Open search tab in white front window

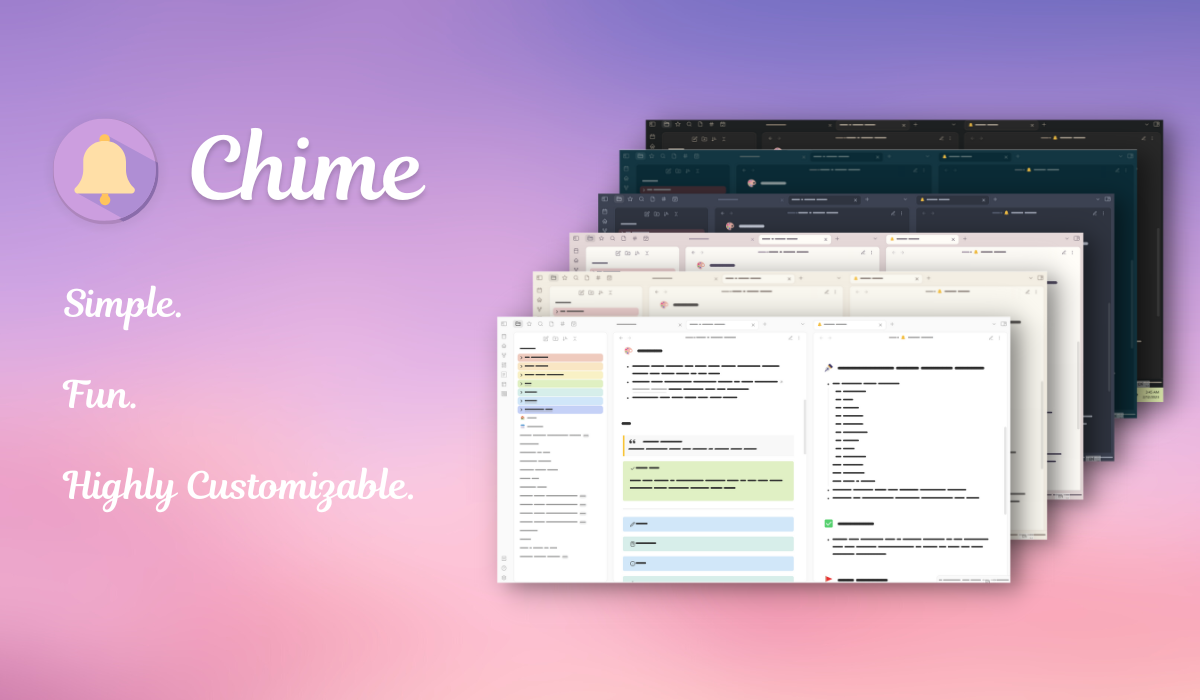(540, 323)
